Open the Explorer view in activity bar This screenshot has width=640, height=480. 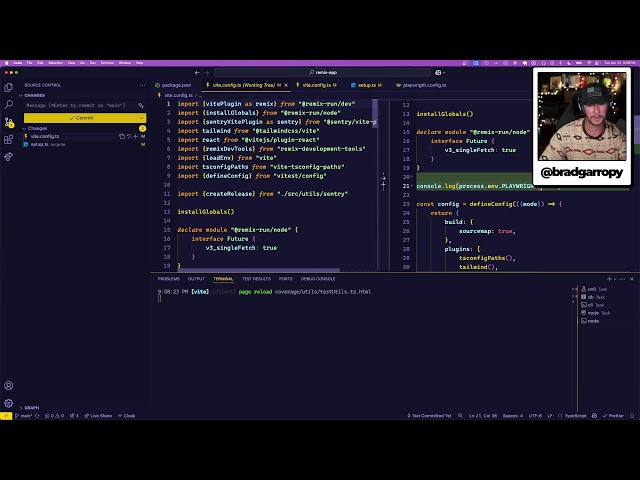[8, 87]
